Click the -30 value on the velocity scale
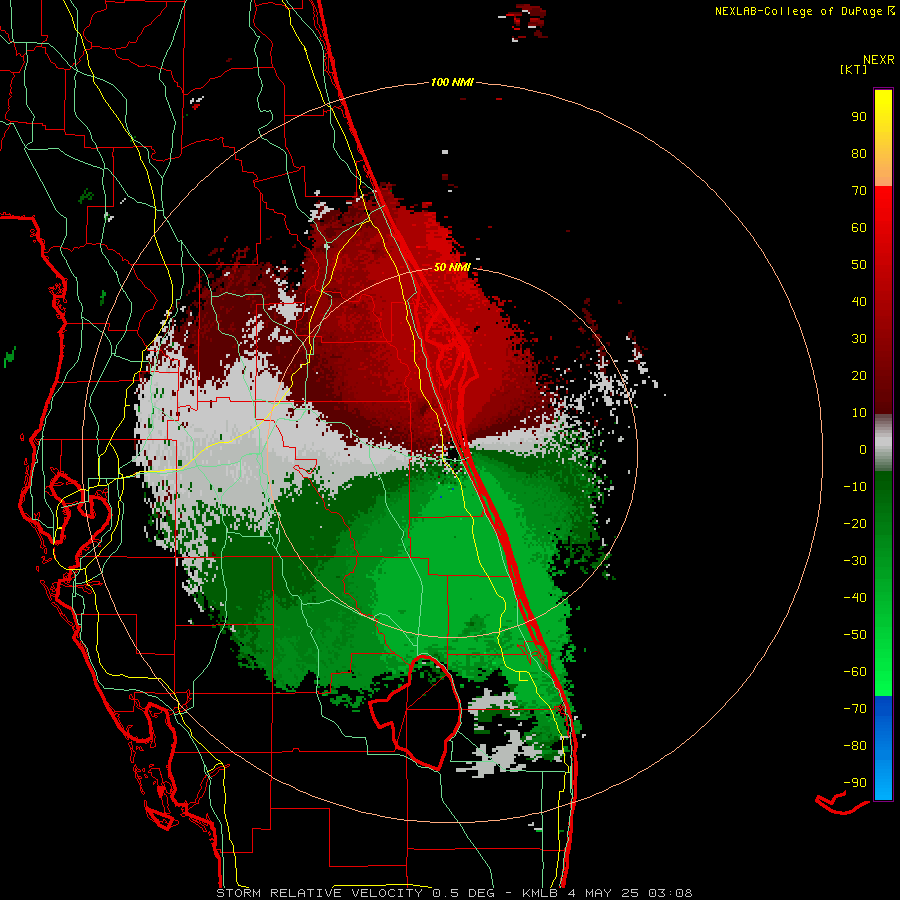The height and width of the screenshot is (900, 900). point(855,561)
